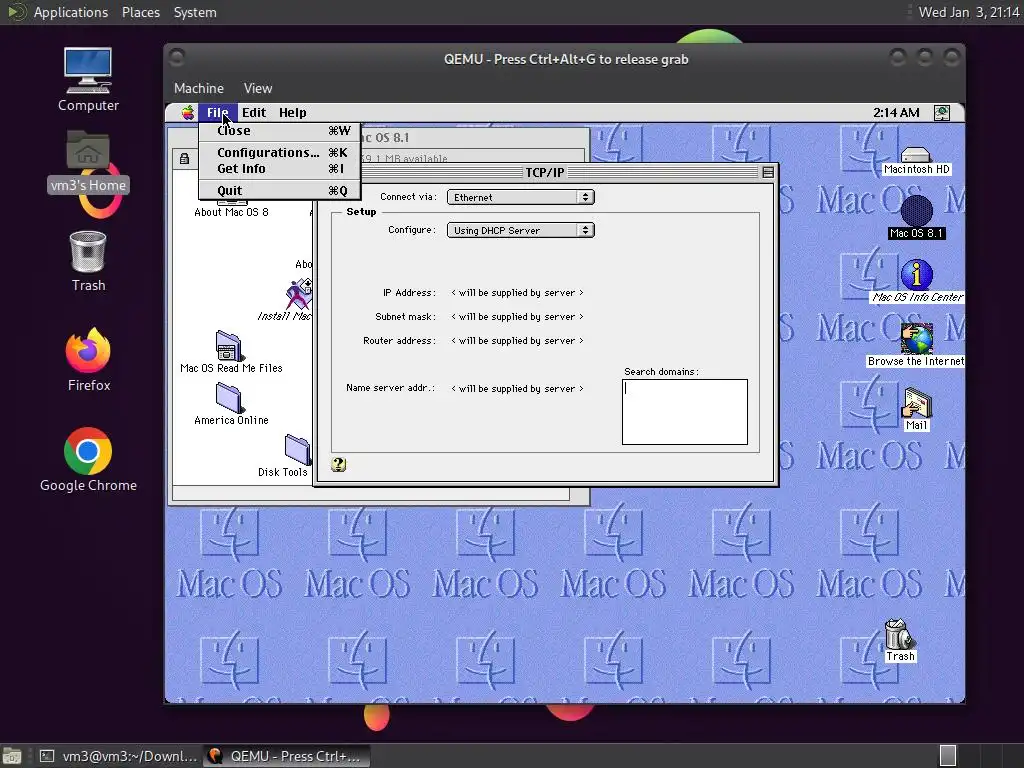Open the QEMU View menu
Screen dimensions: 1024x768
click(258, 88)
